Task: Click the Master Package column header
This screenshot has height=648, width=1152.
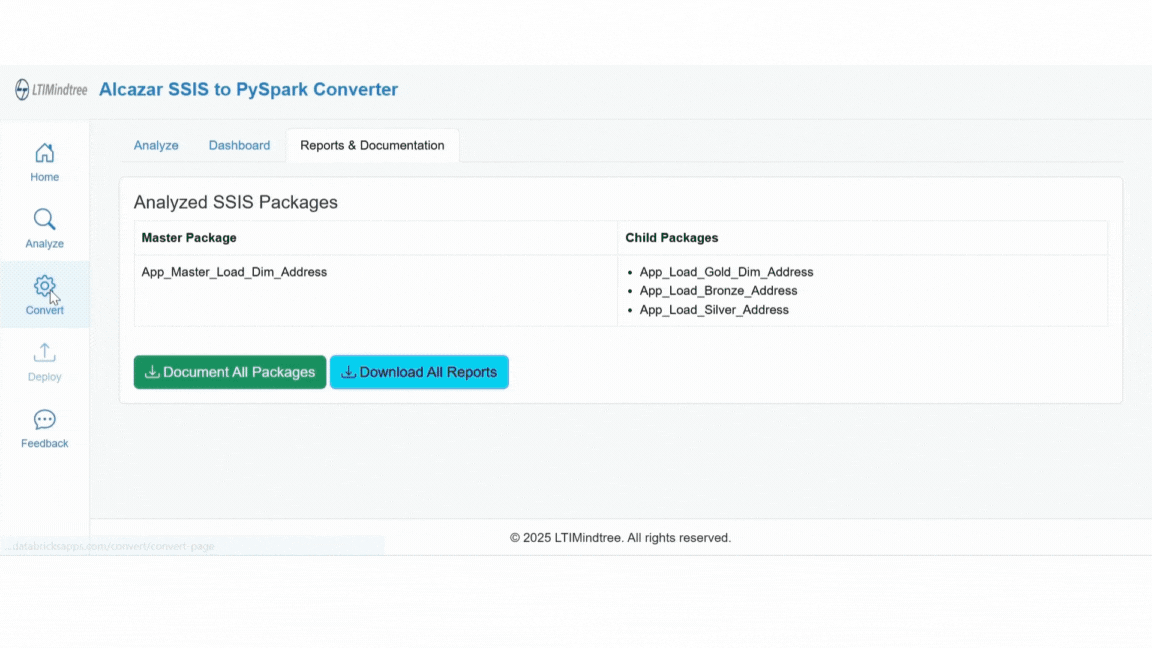Action: [189, 238]
